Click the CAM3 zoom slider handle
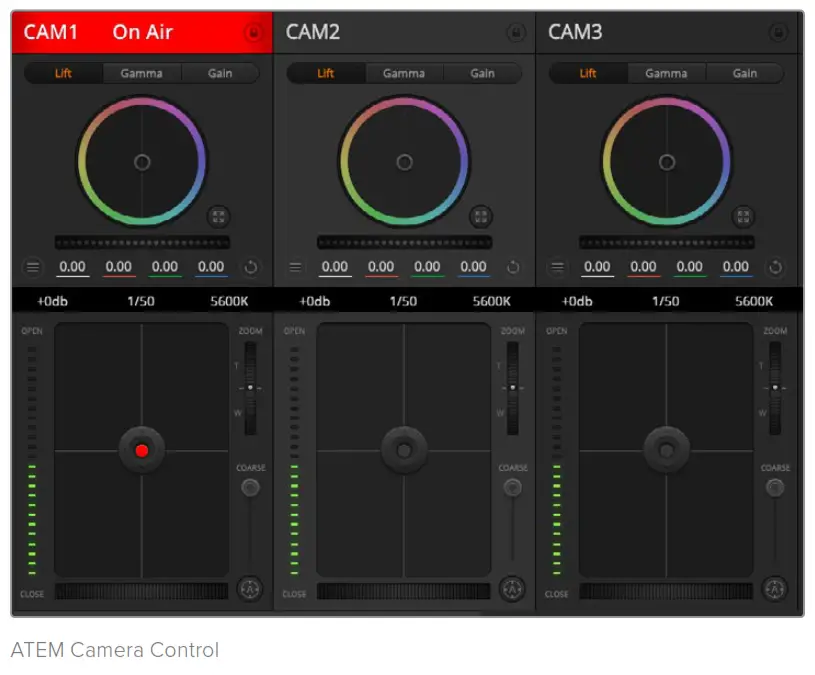The image size is (815, 675). [x=775, y=388]
